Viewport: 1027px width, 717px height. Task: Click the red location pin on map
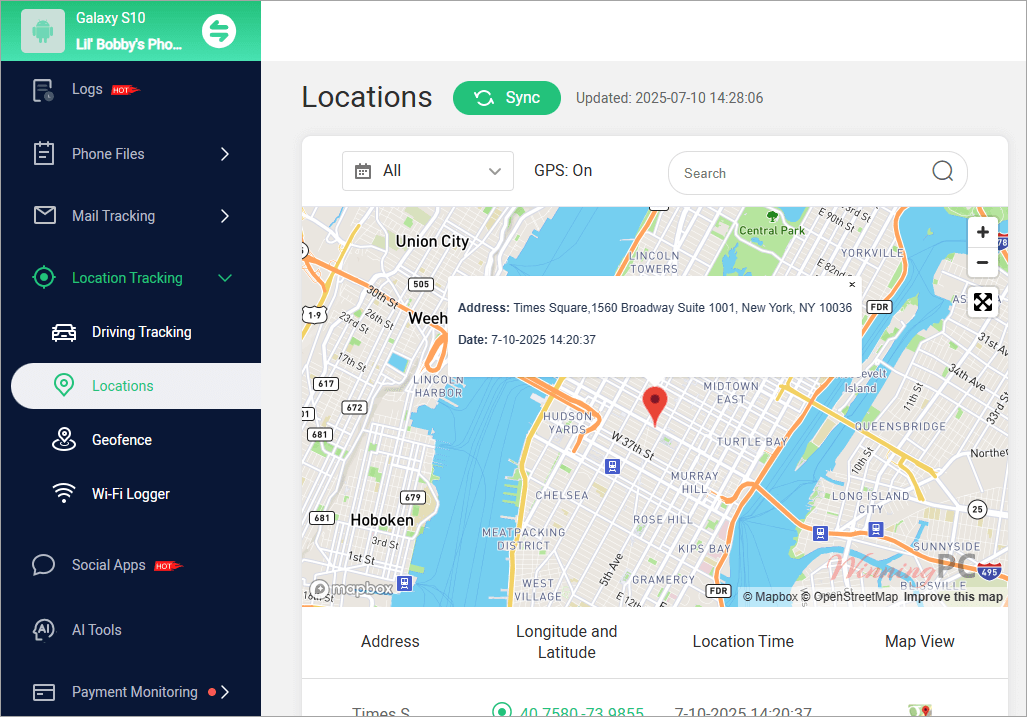pyautogui.click(x=654, y=405)
